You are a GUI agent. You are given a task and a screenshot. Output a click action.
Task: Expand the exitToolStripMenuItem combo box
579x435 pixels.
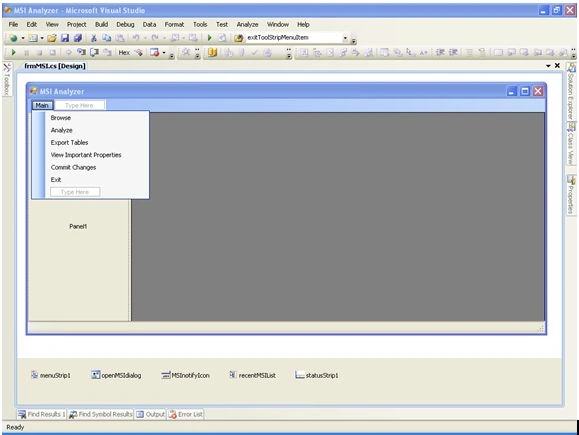tap(345, 38)
